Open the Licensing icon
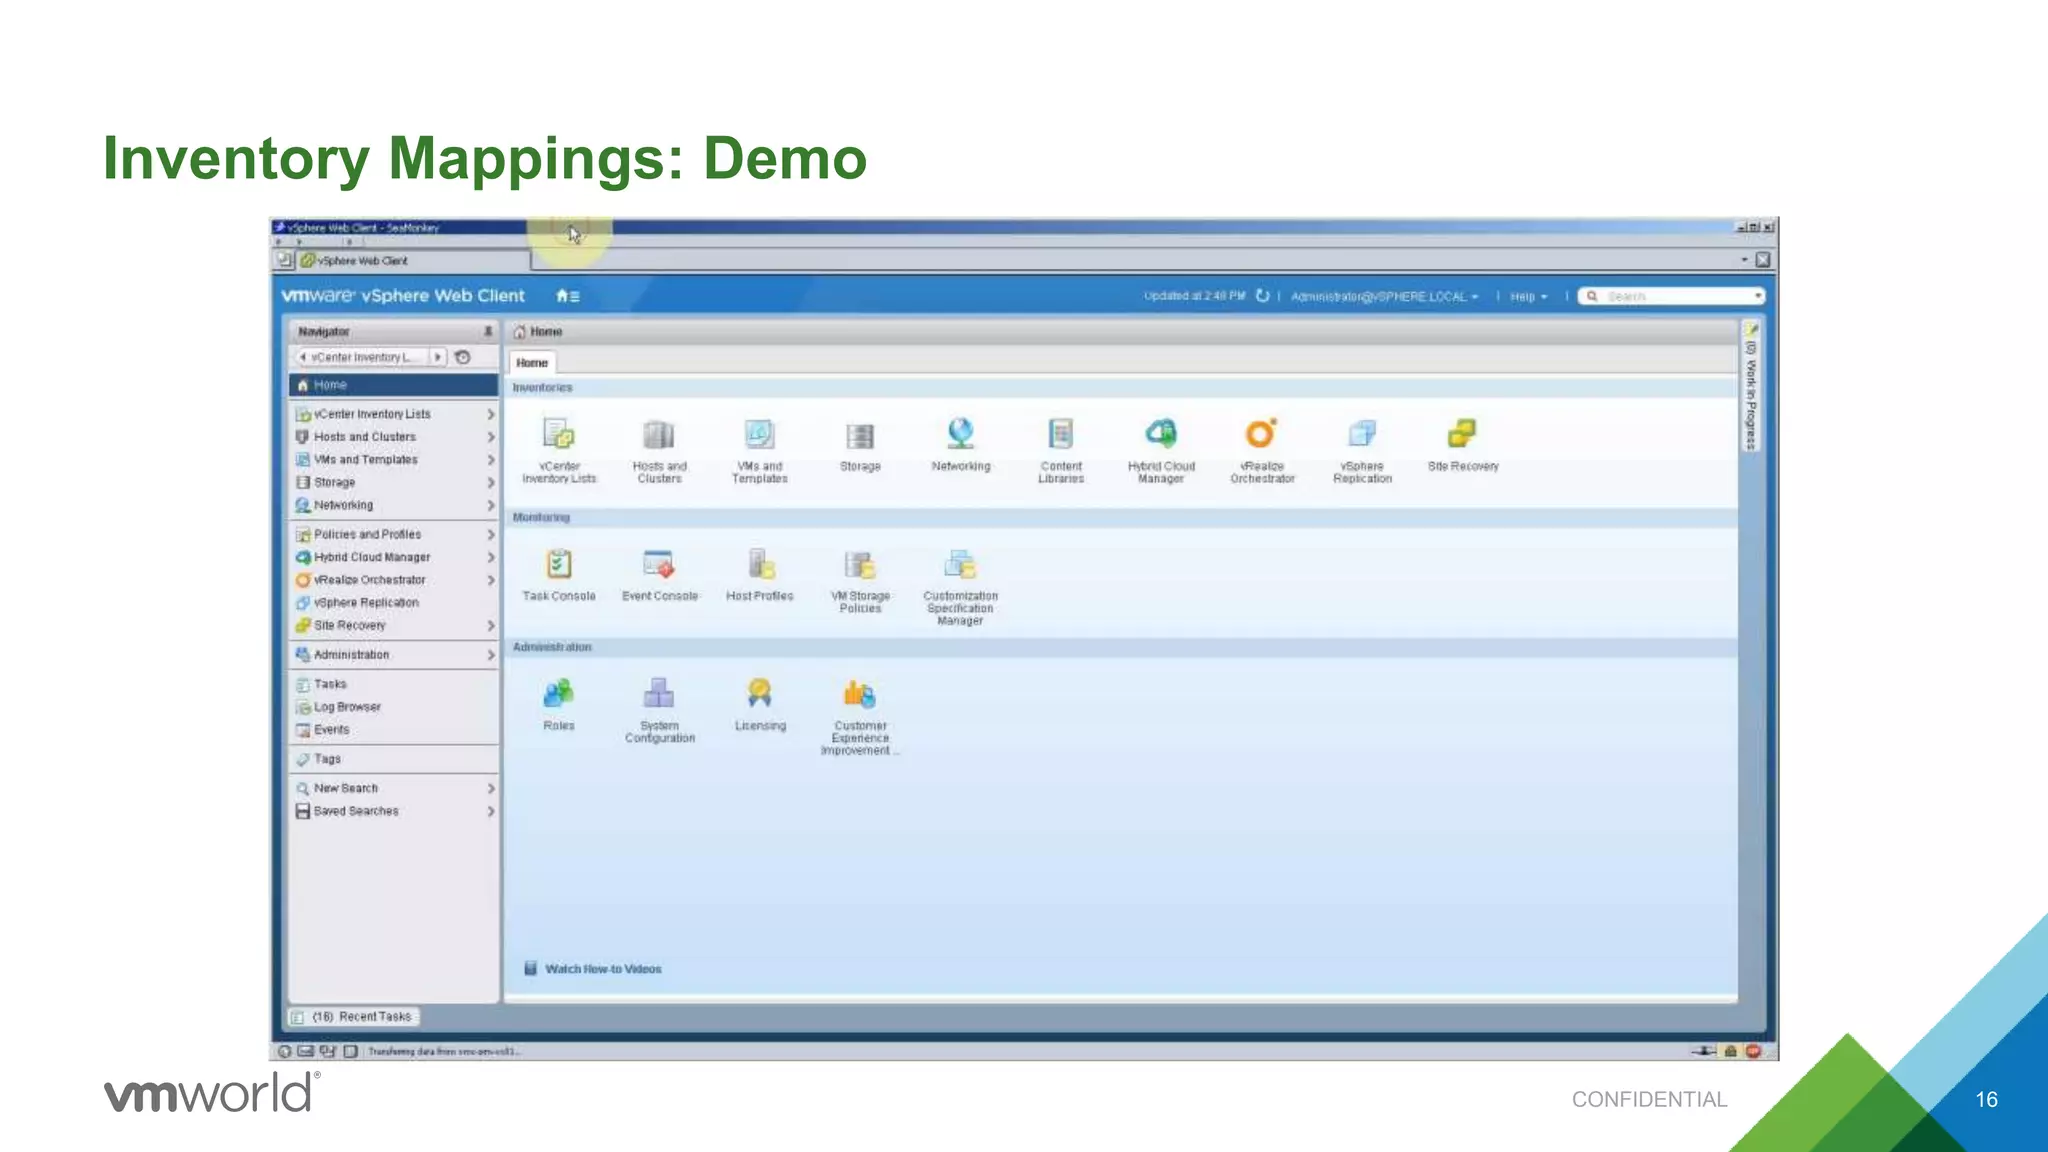The width and height of the screenshot is (2048, 1152). 760,693
